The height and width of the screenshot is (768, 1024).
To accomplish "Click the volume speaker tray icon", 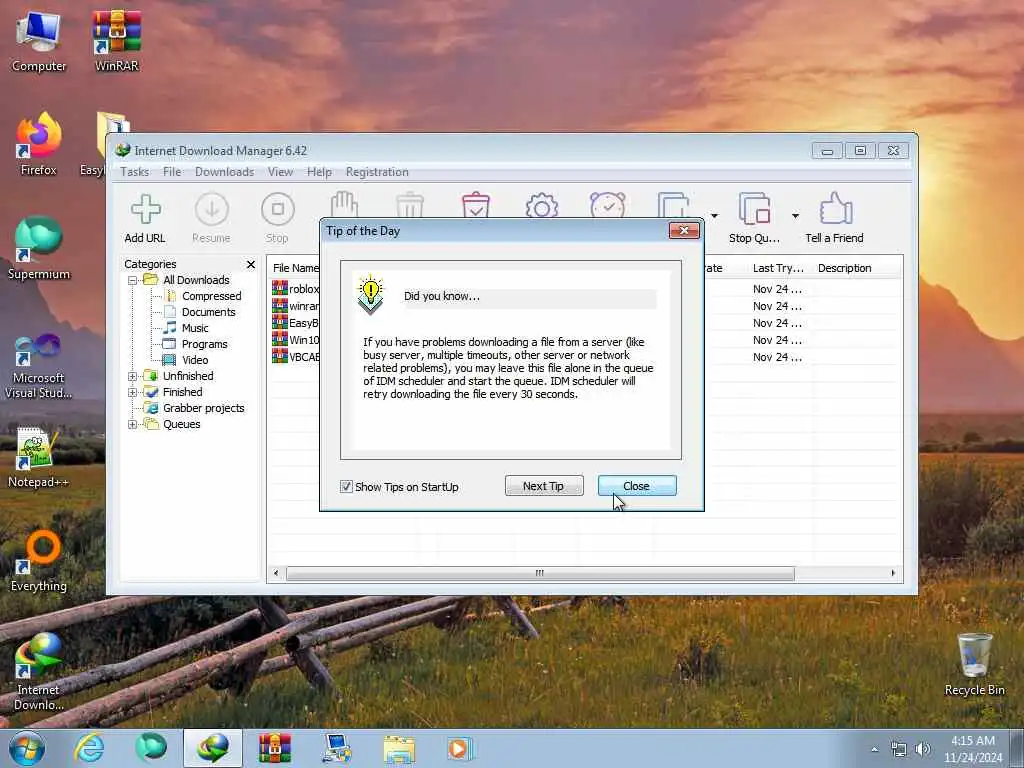I will [922, 749].
